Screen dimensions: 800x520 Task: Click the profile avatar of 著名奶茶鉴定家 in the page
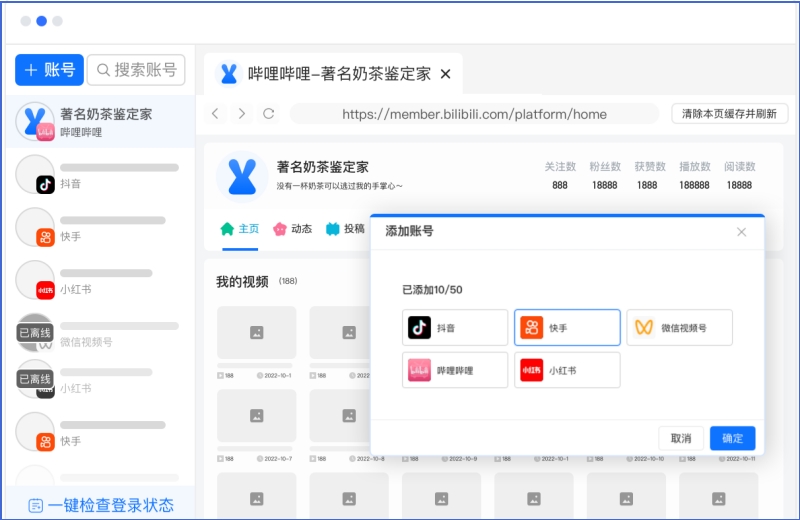point(242,177)
